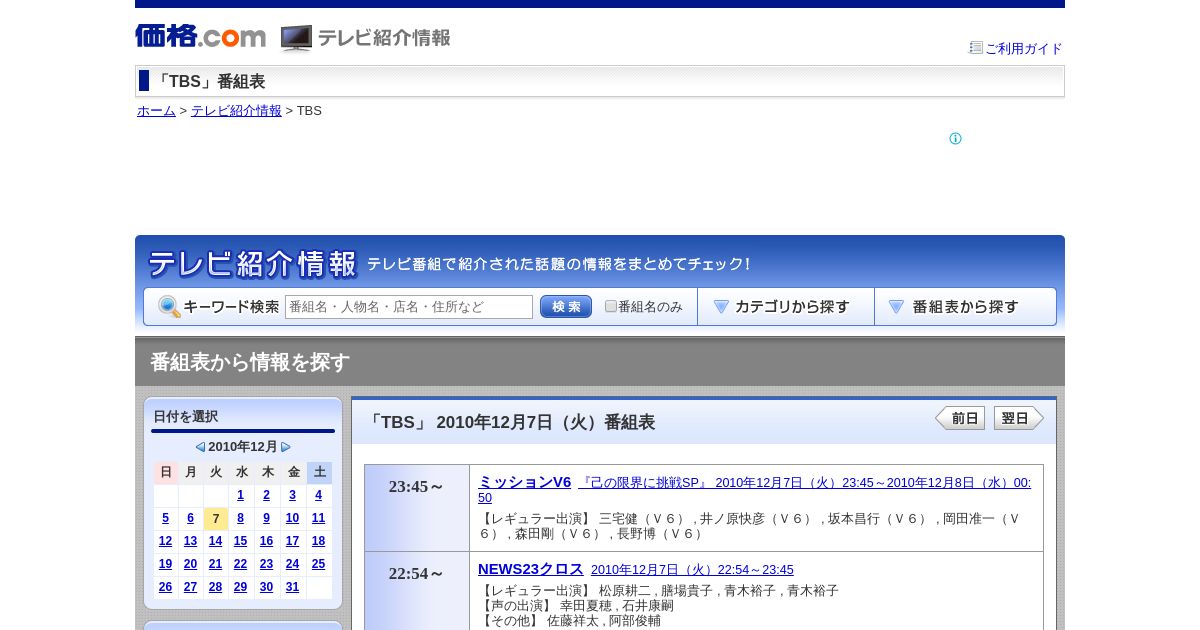Open NEWS23クロス 22:54～23:45 time link
This screenshot has height=630, width=1200.
[692, 570]
